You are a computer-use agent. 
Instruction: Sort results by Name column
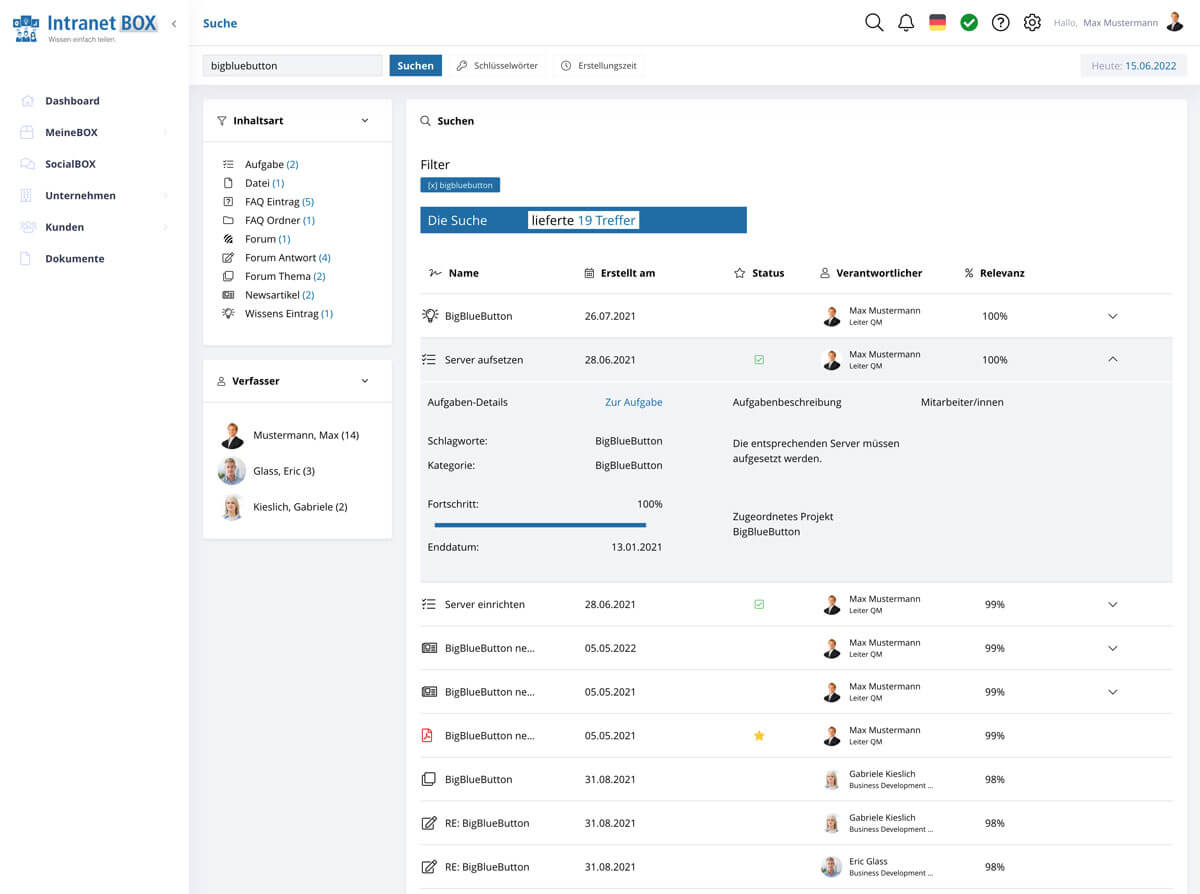pyautogui.click(x=454, y=273)
